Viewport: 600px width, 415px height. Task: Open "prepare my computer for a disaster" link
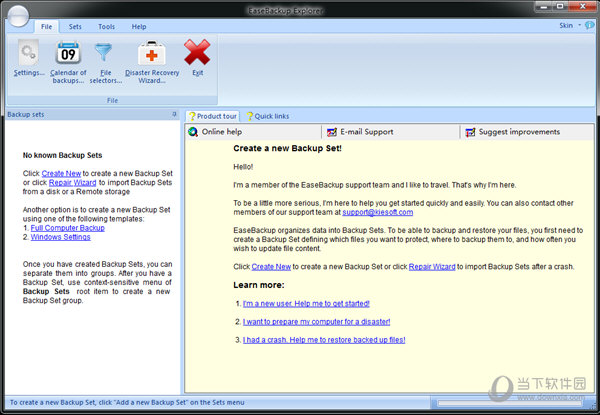(x=316, y=322)
